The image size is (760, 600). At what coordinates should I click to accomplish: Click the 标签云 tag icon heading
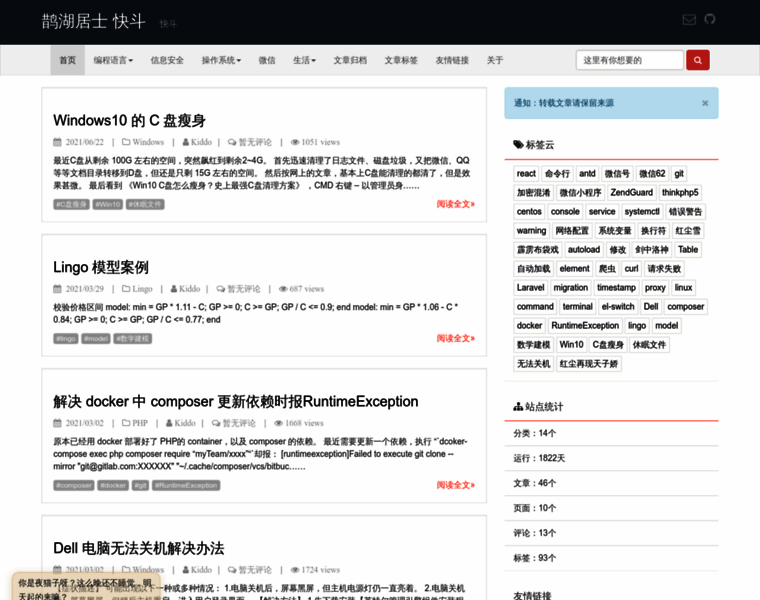coord(518,144)
